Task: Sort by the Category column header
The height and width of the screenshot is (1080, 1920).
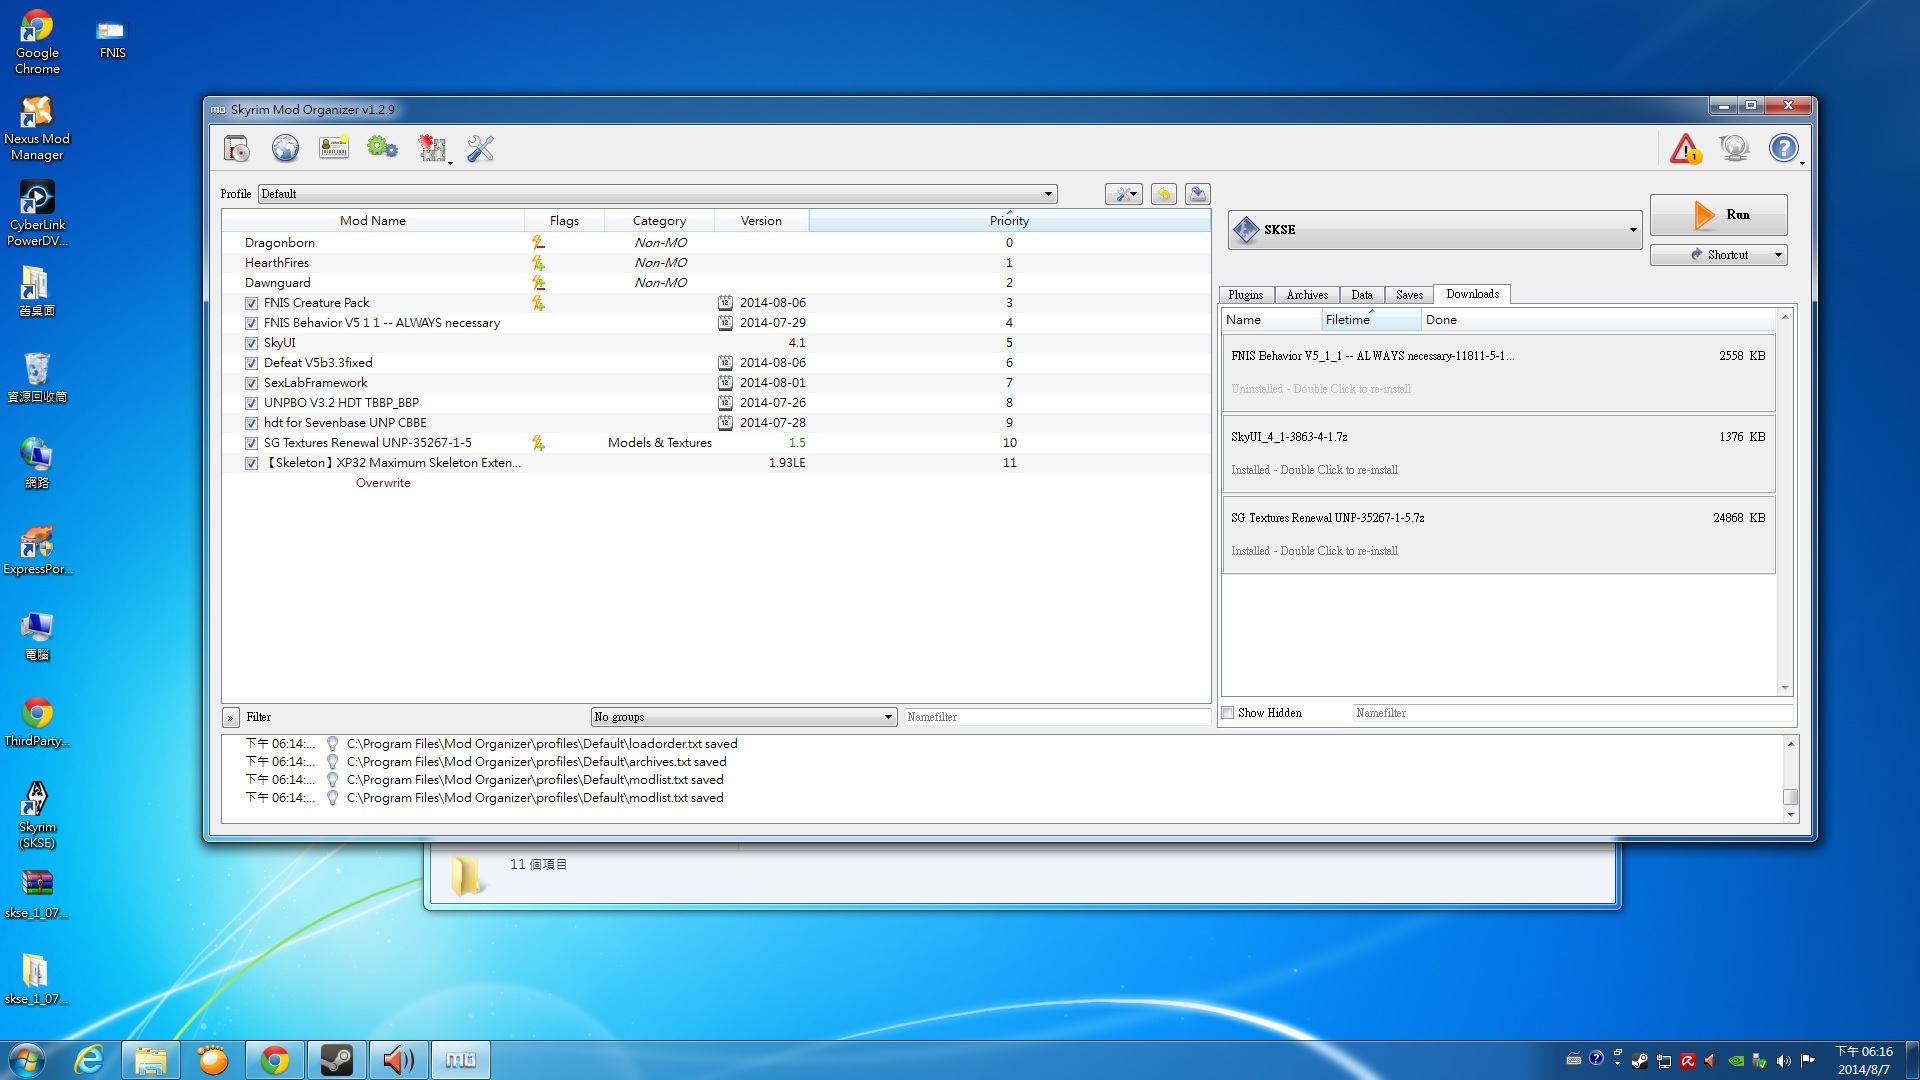Action: (659, 221)
